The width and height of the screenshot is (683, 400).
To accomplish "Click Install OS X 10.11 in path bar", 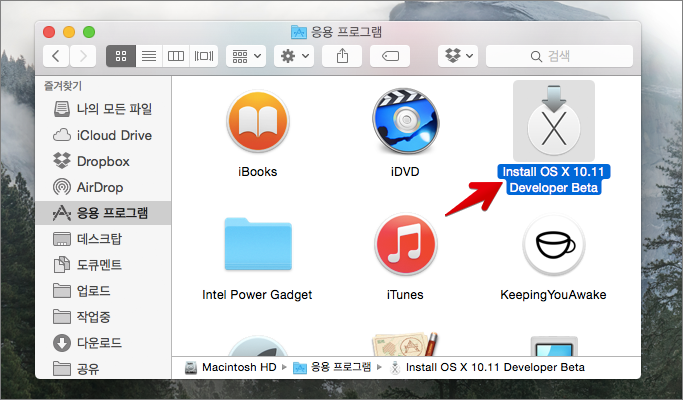I will pyautogui.click(x=487, y=367).
